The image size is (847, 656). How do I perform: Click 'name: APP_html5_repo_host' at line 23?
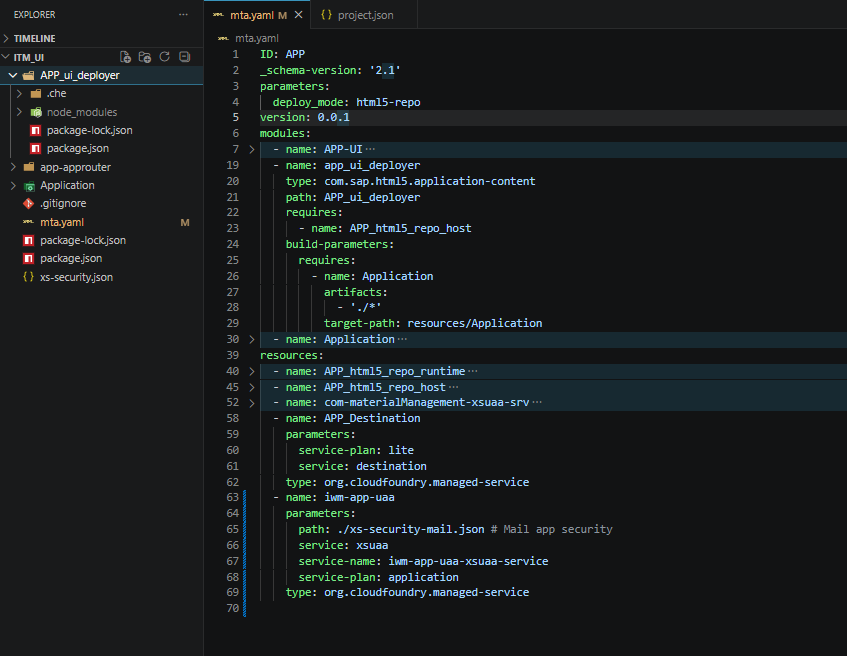point(391,228)
